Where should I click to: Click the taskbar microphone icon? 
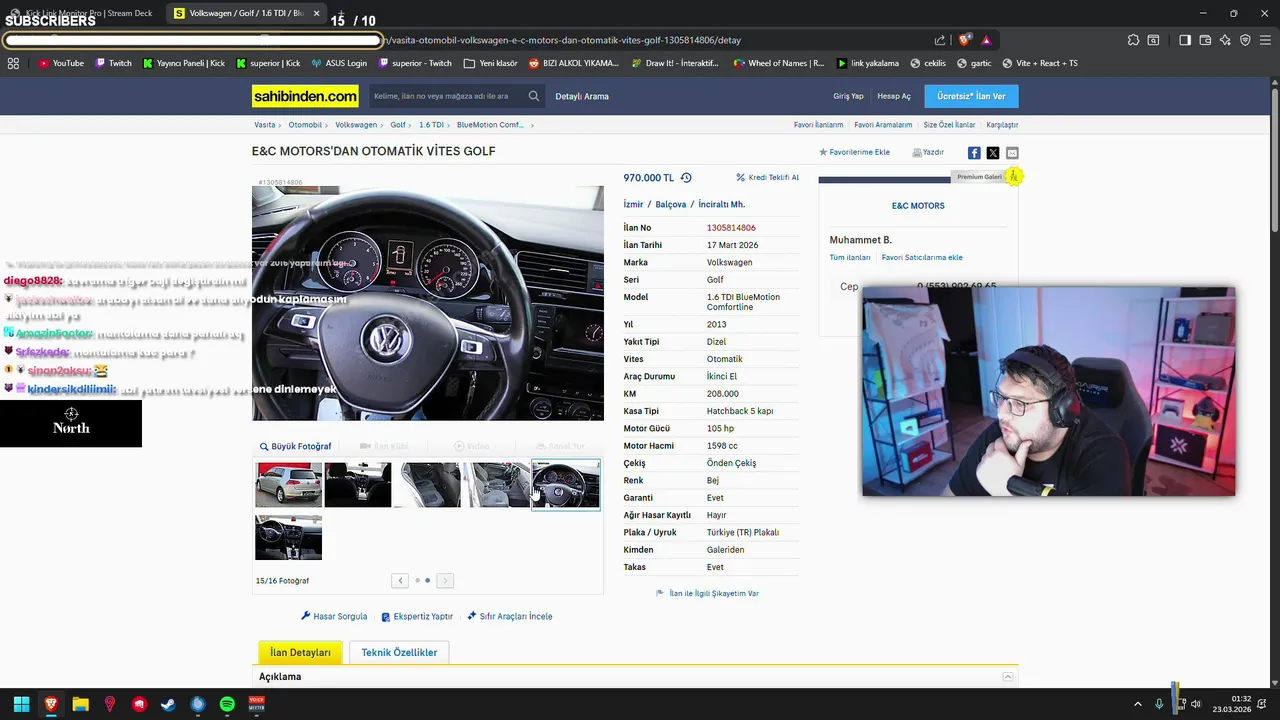point(1159,705)
